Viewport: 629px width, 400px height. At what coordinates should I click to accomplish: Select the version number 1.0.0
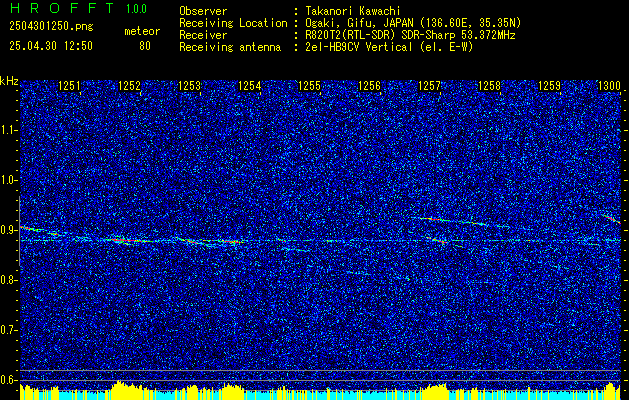click(x=136, y=9)
